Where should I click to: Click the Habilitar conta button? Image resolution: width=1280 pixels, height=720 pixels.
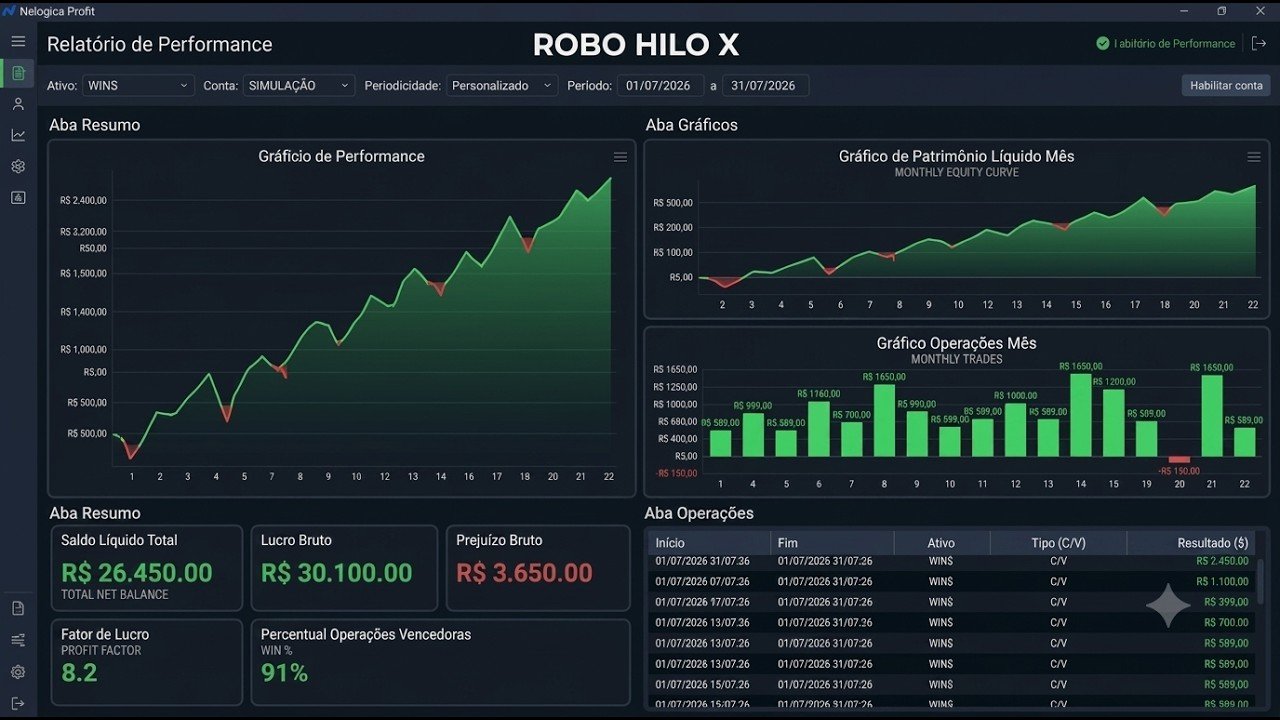[1226, 86]
